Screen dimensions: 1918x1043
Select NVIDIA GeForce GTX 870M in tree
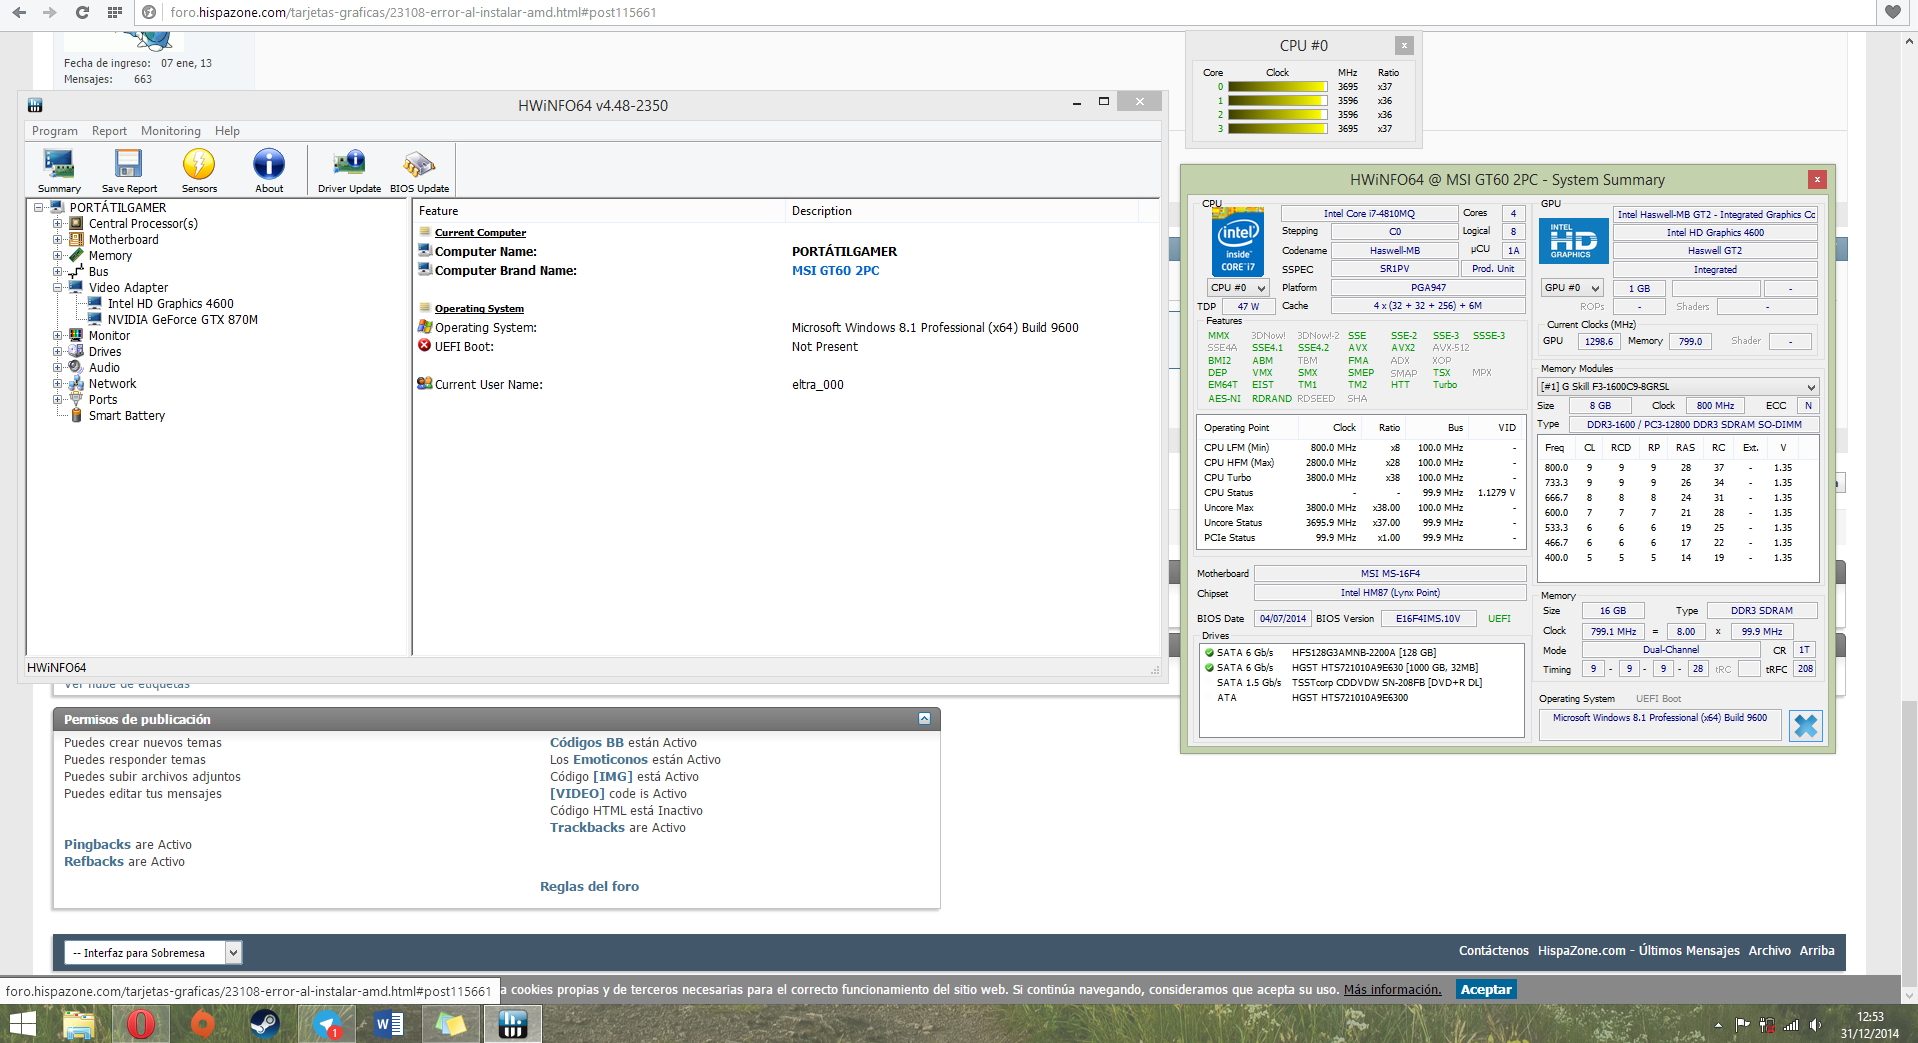[182, 320]
